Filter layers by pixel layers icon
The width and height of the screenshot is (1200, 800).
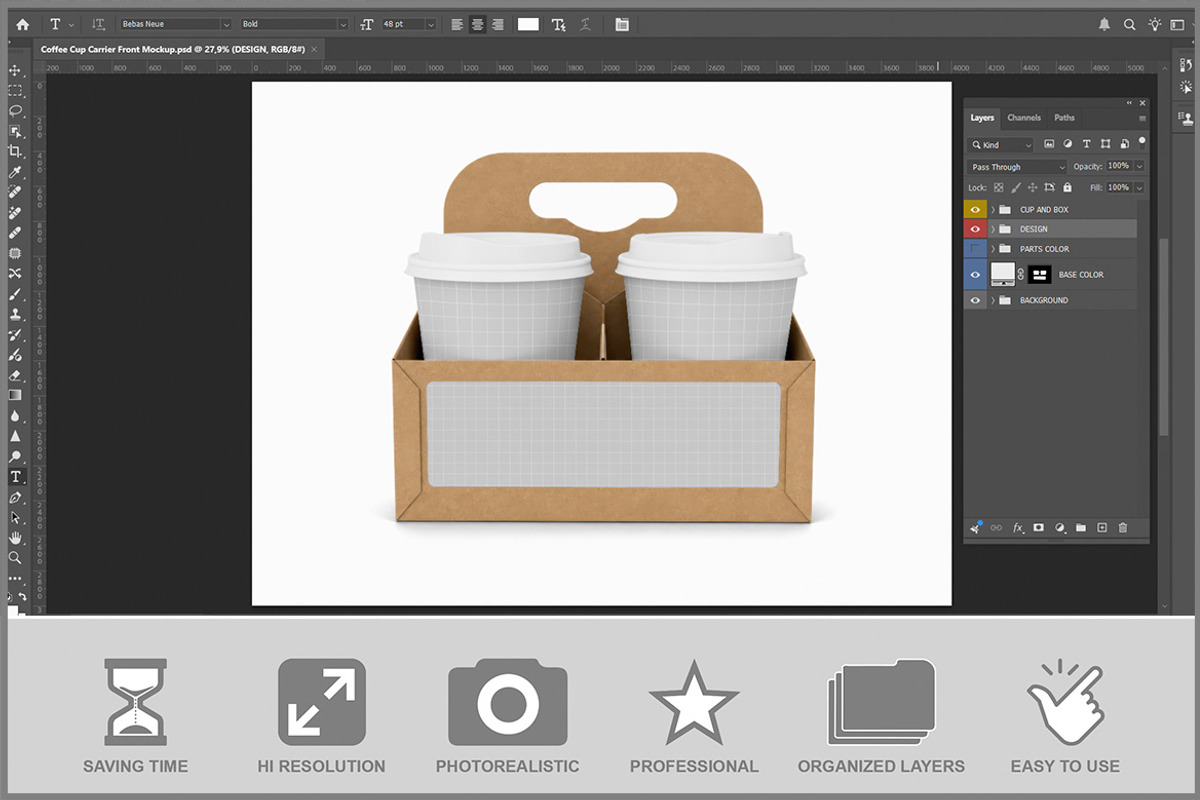(x=1049, y=145)
